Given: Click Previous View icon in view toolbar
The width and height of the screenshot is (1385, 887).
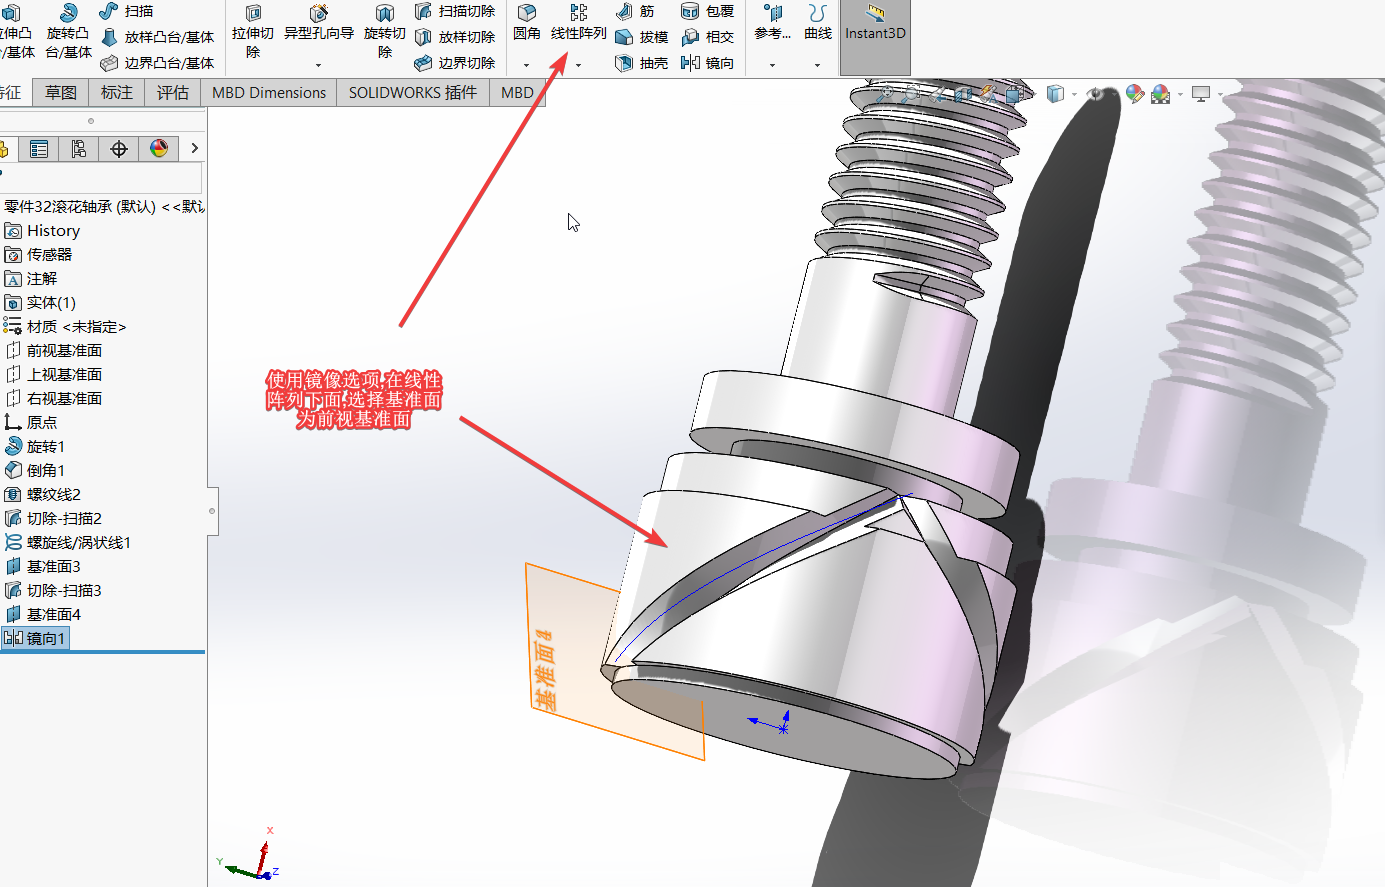Looking at the screenshot, I should click(937, 94).
